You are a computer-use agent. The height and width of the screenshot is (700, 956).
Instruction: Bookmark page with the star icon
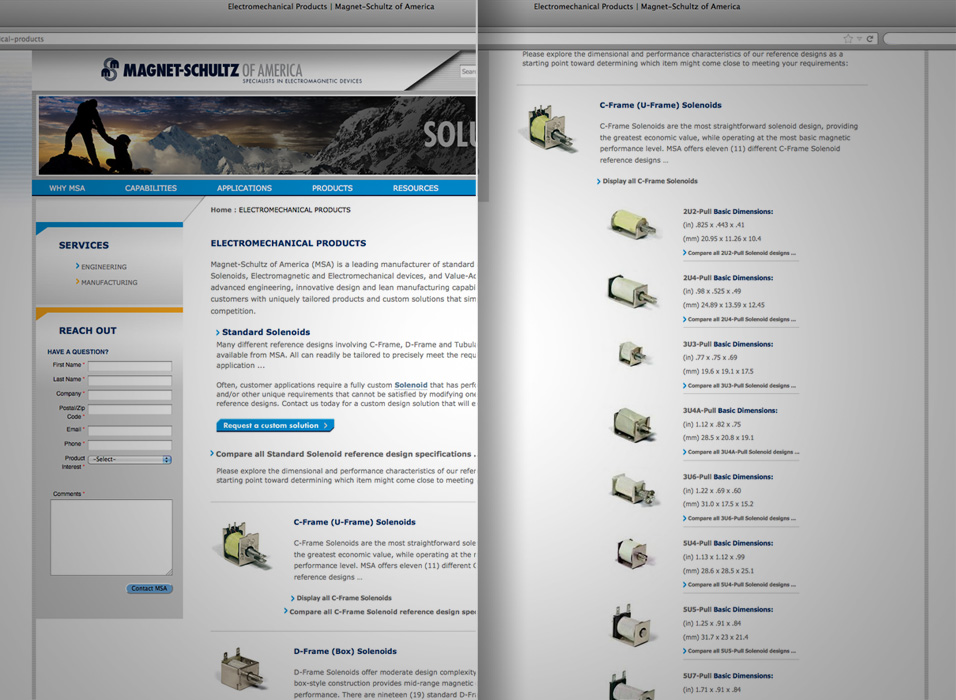[x=847, y=38]
